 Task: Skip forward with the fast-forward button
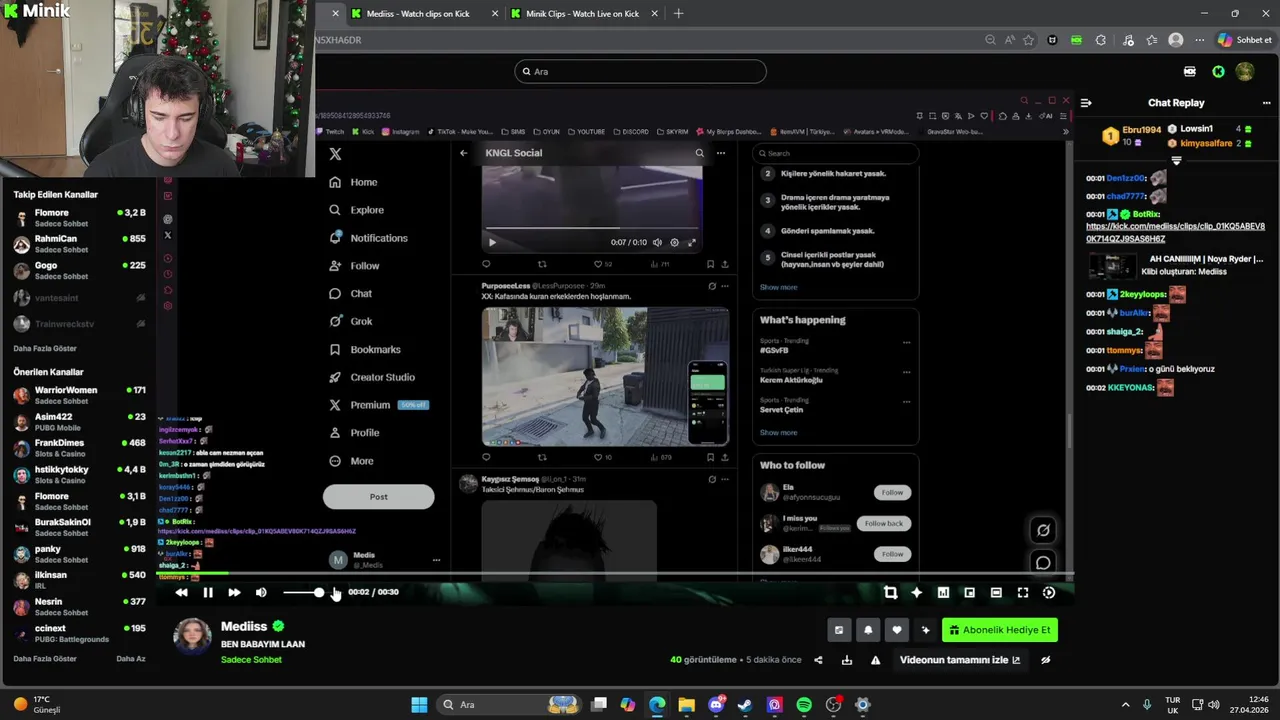pyautogui.click(x=234, y=592)
